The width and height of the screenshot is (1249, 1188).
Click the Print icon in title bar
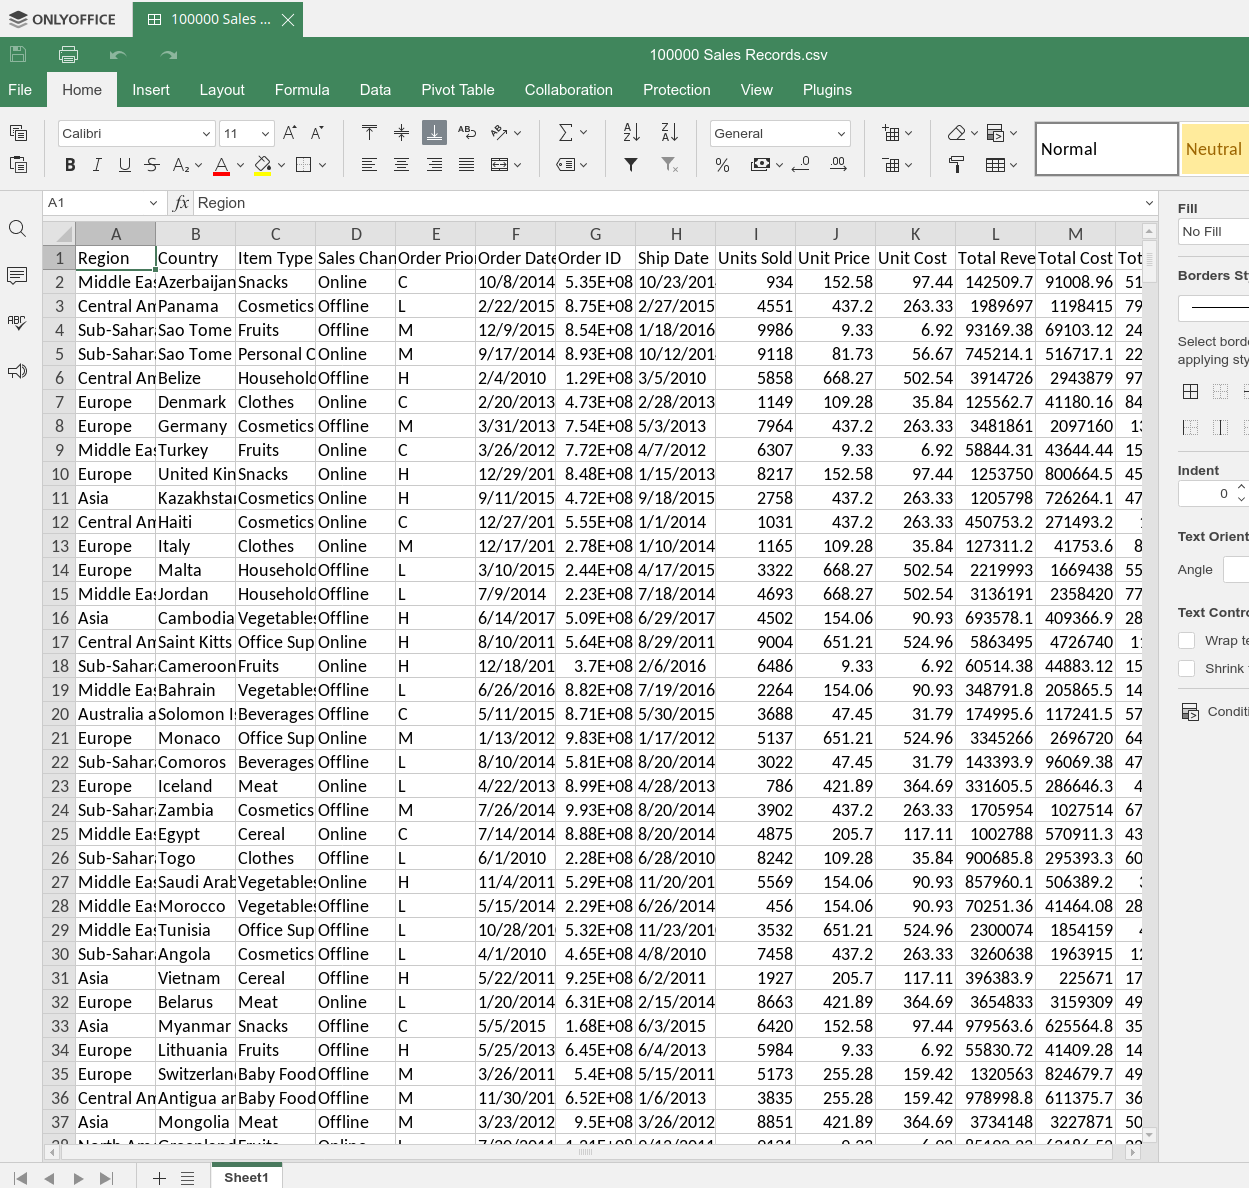(x=68, y=55)
